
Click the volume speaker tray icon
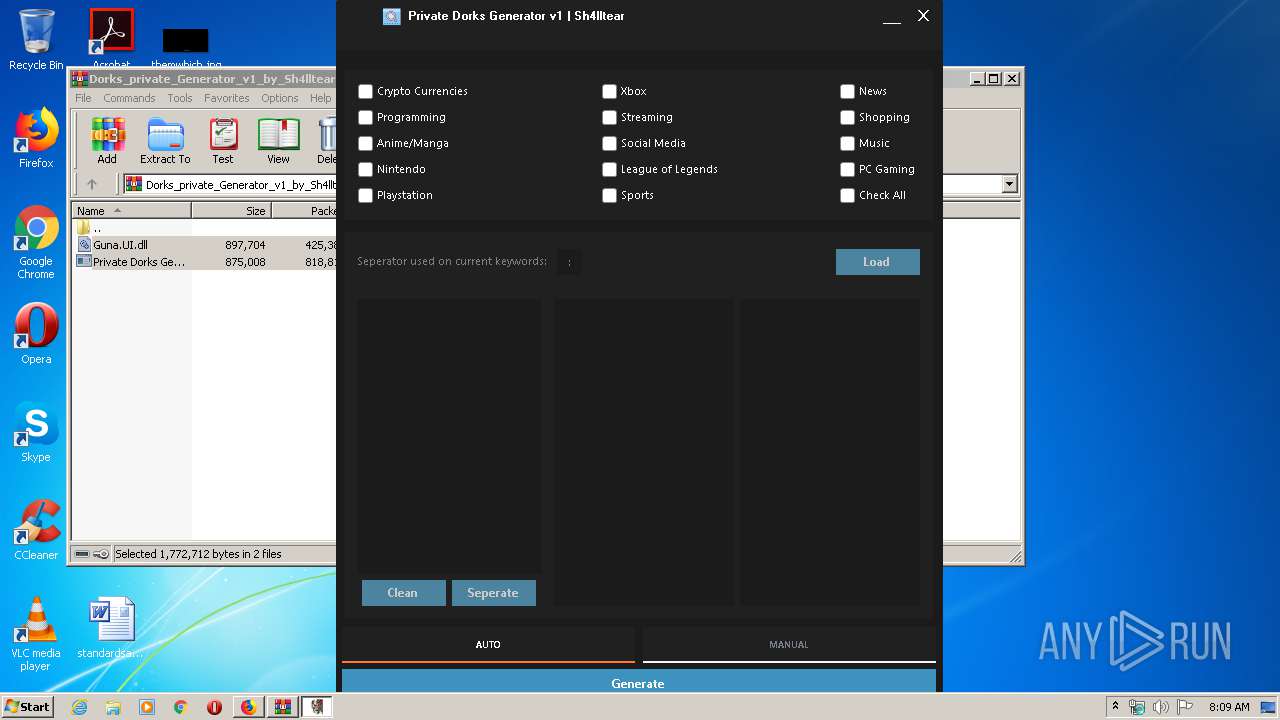pyautogui.click(x=1161, y=707)
